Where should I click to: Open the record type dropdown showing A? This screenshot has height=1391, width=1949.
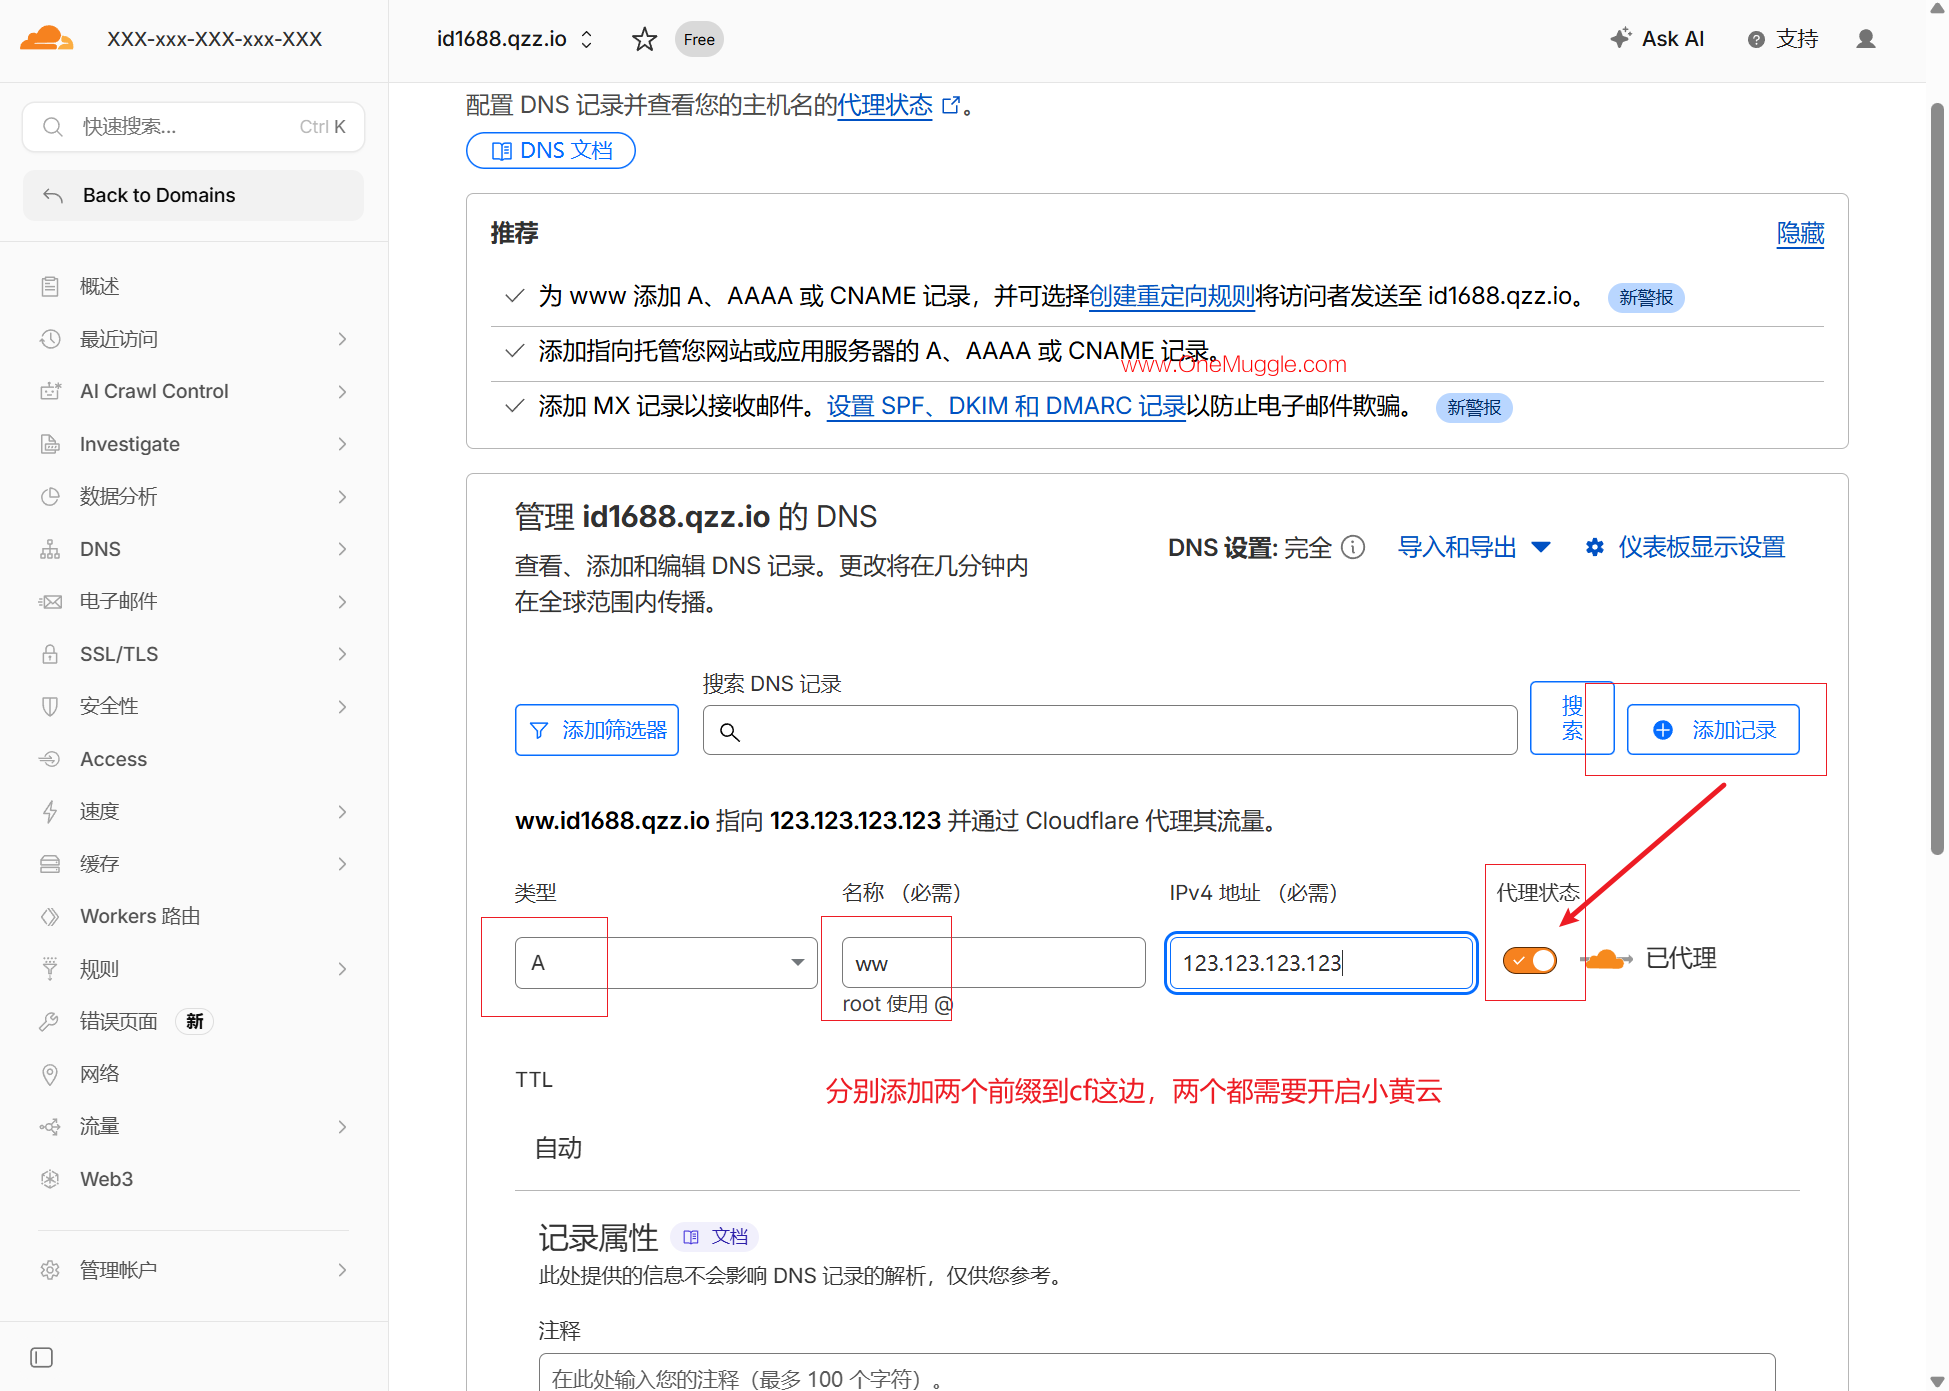point(666,962)
